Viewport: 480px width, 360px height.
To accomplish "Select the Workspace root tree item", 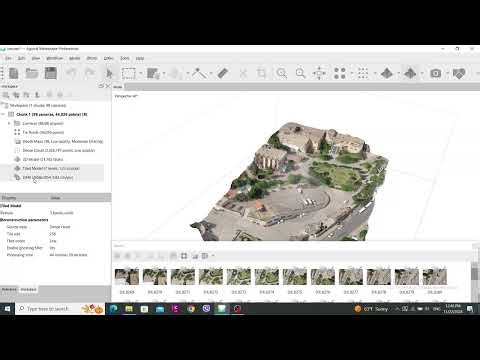I will coord(38,105).
